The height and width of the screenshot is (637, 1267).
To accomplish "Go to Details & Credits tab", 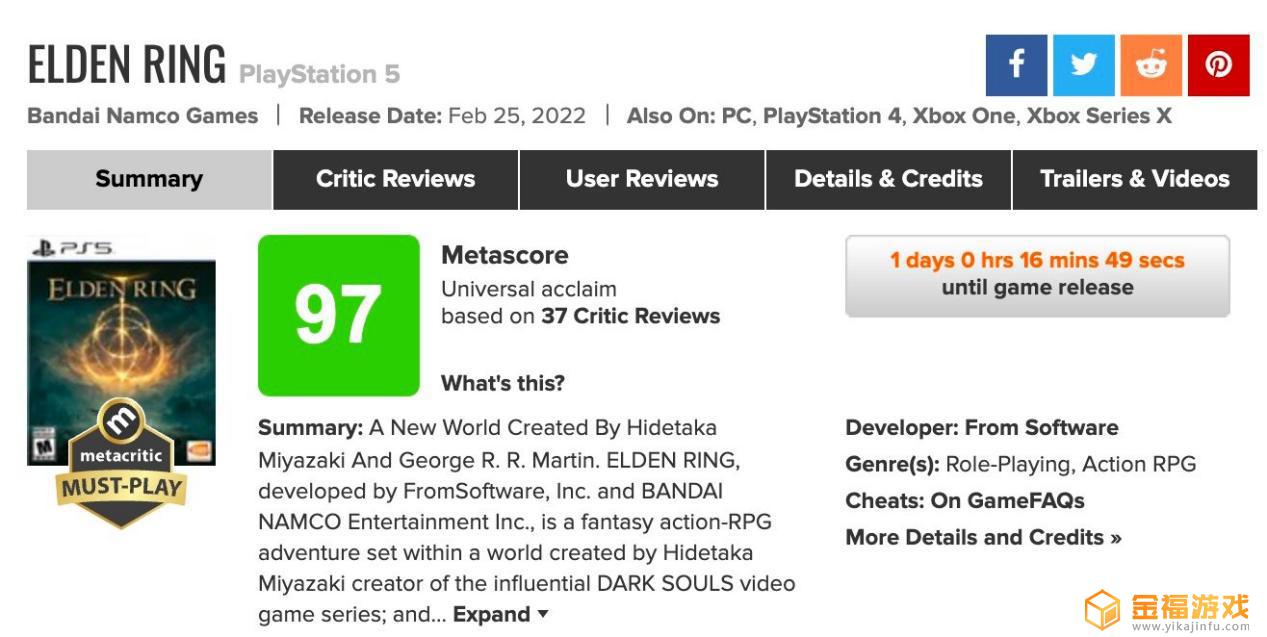I will pyautogui.click(x=888, y=179).
